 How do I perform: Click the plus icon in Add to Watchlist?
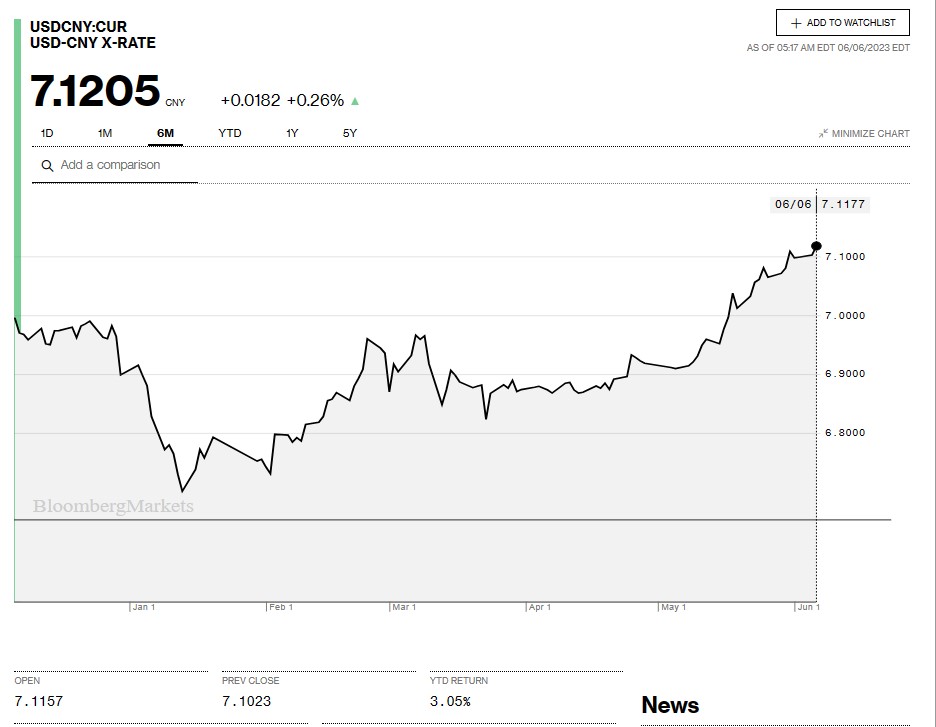tap(796, 23)
